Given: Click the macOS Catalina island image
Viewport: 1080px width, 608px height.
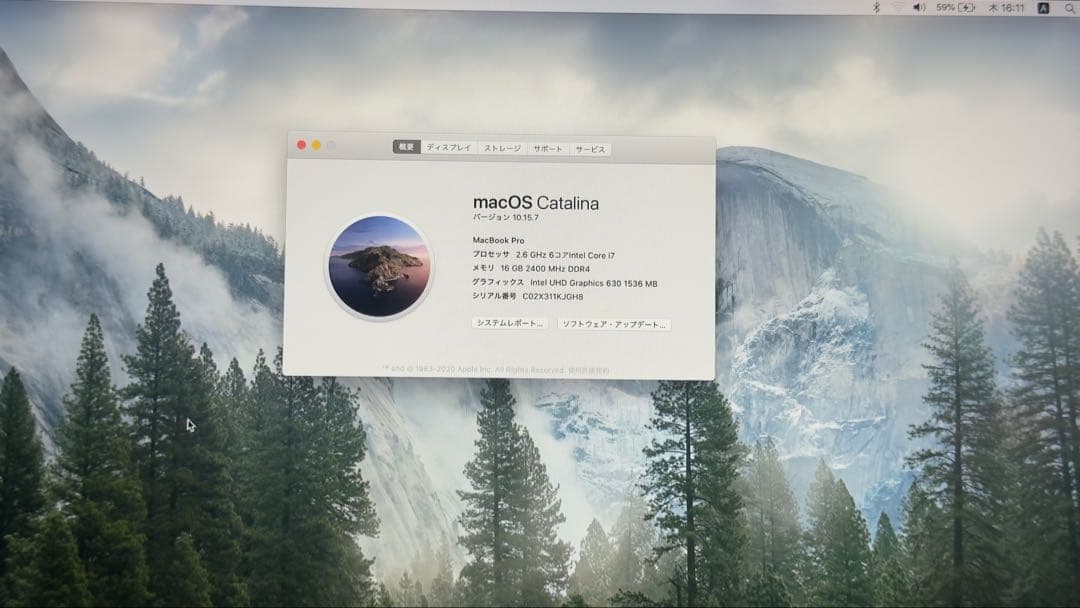Looking at the screenshot, I should coord(377,263).
